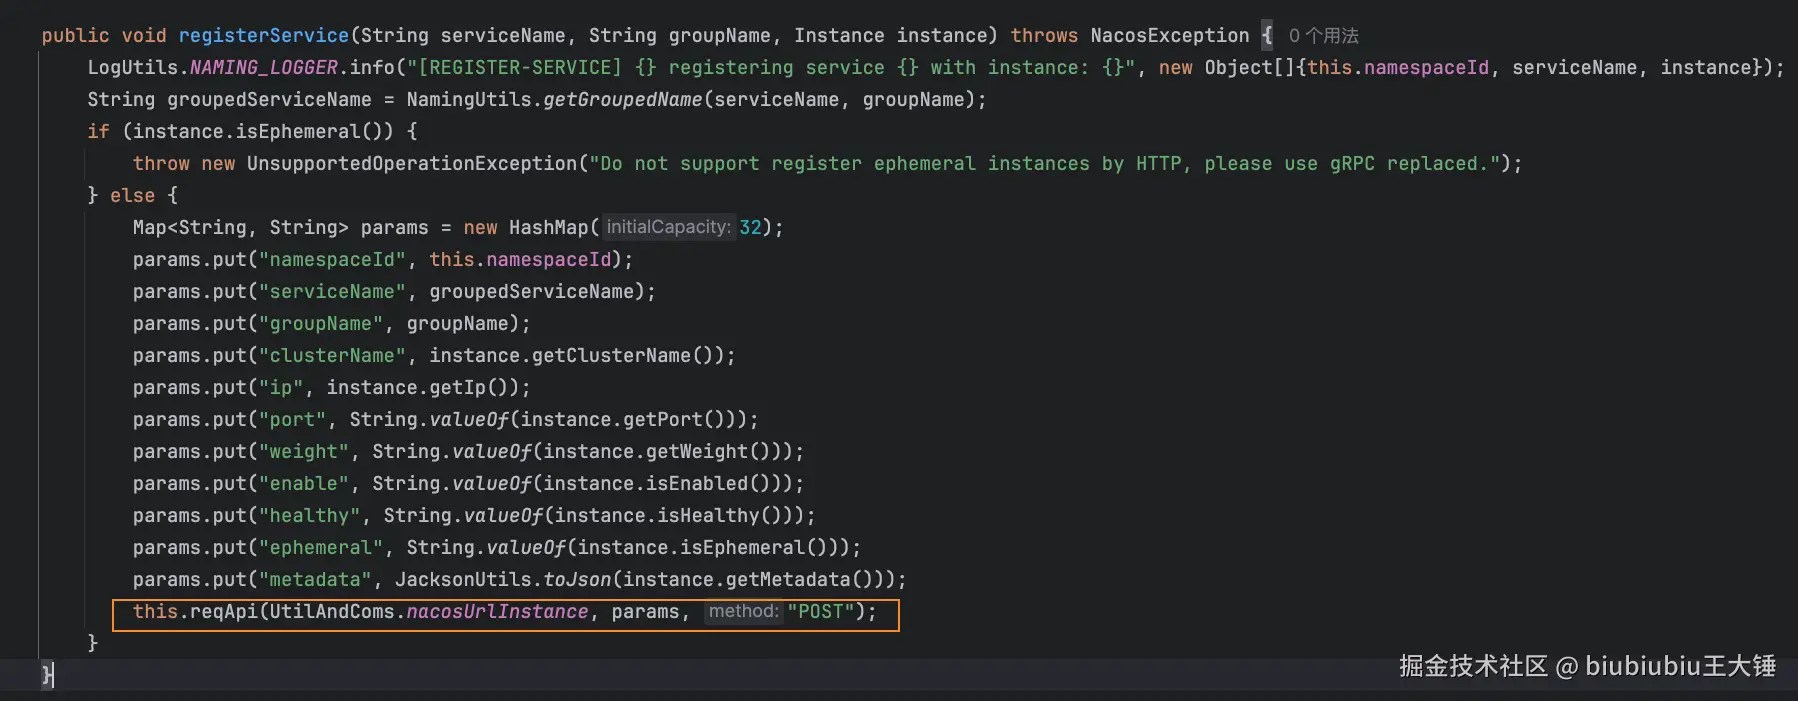Click the "ephemeral" string literal
1798x701 pixels.
click(321, 548)
